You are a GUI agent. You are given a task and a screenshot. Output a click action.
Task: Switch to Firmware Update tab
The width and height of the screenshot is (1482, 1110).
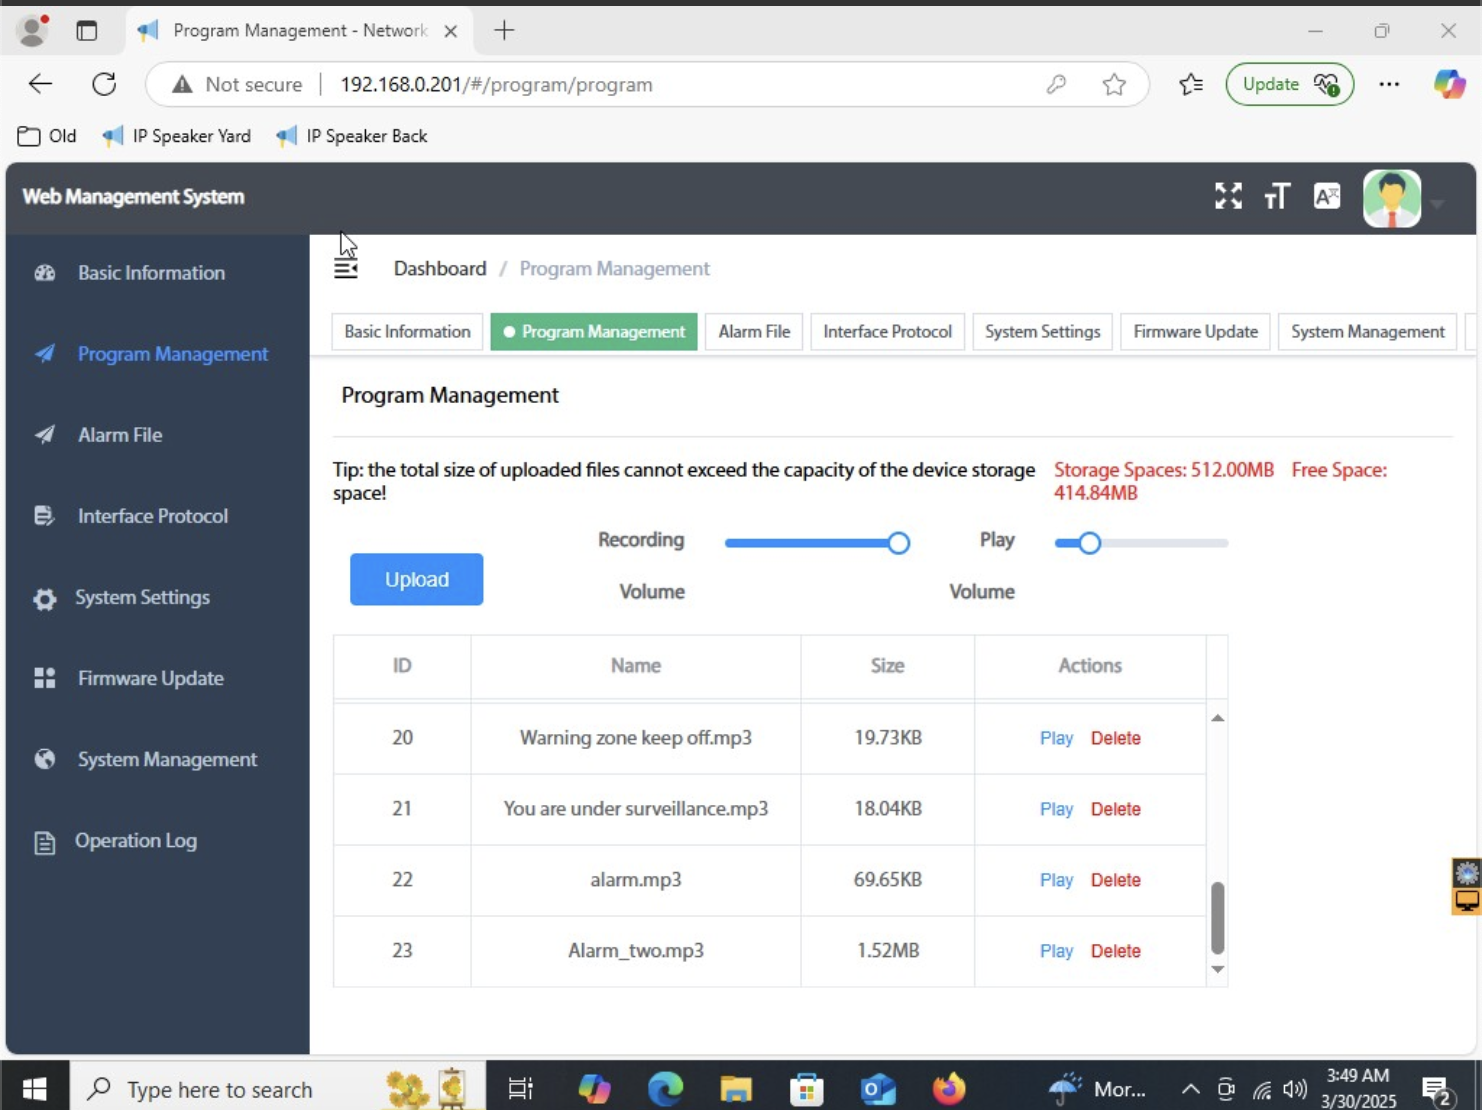point(1195,332)
